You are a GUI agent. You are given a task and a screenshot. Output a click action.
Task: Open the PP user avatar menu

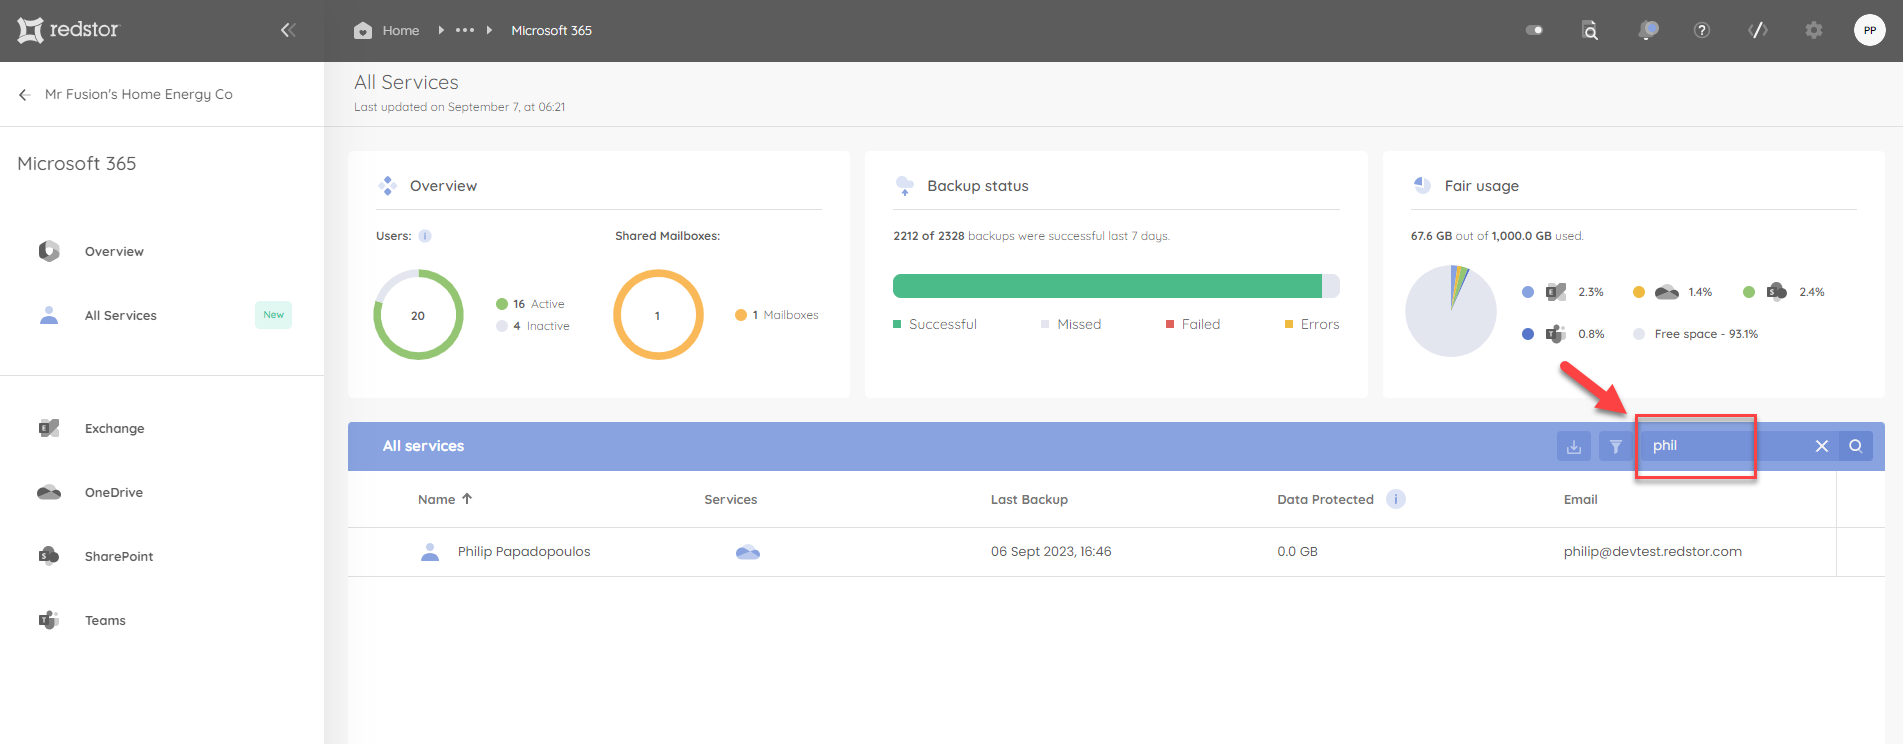(1870, 30)
